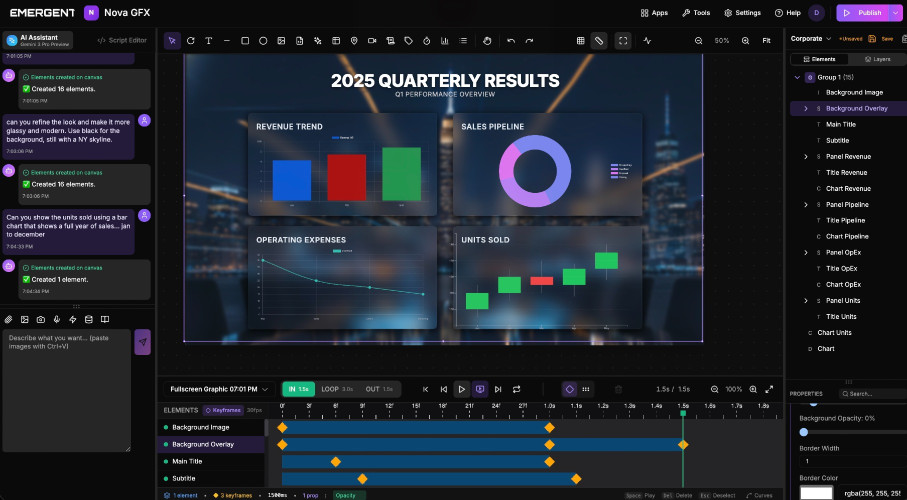Select the line tool
The height and width of the screenshot is (500, 907).
[x=227, y=41]
